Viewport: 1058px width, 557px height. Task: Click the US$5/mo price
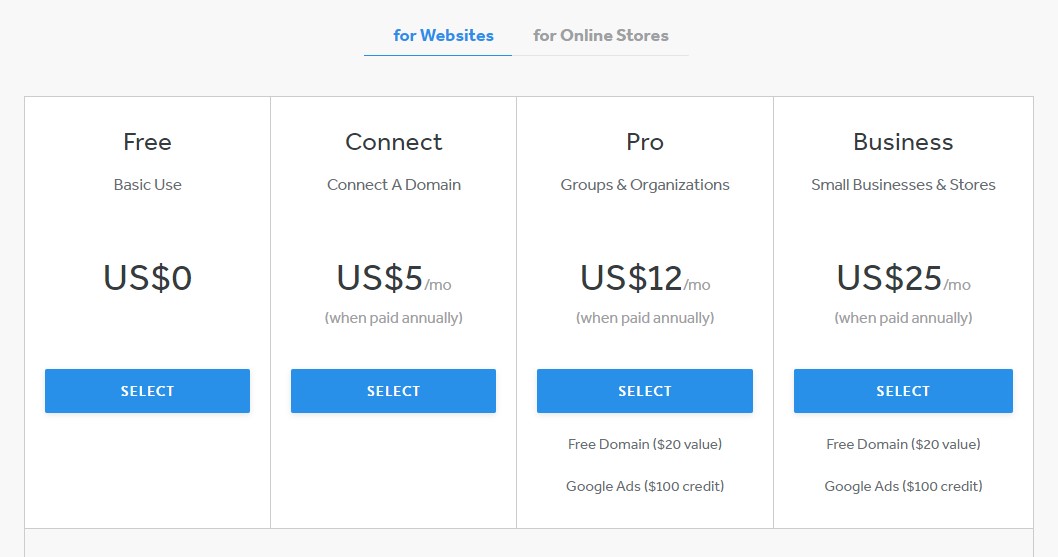click(x=393, y=277)
